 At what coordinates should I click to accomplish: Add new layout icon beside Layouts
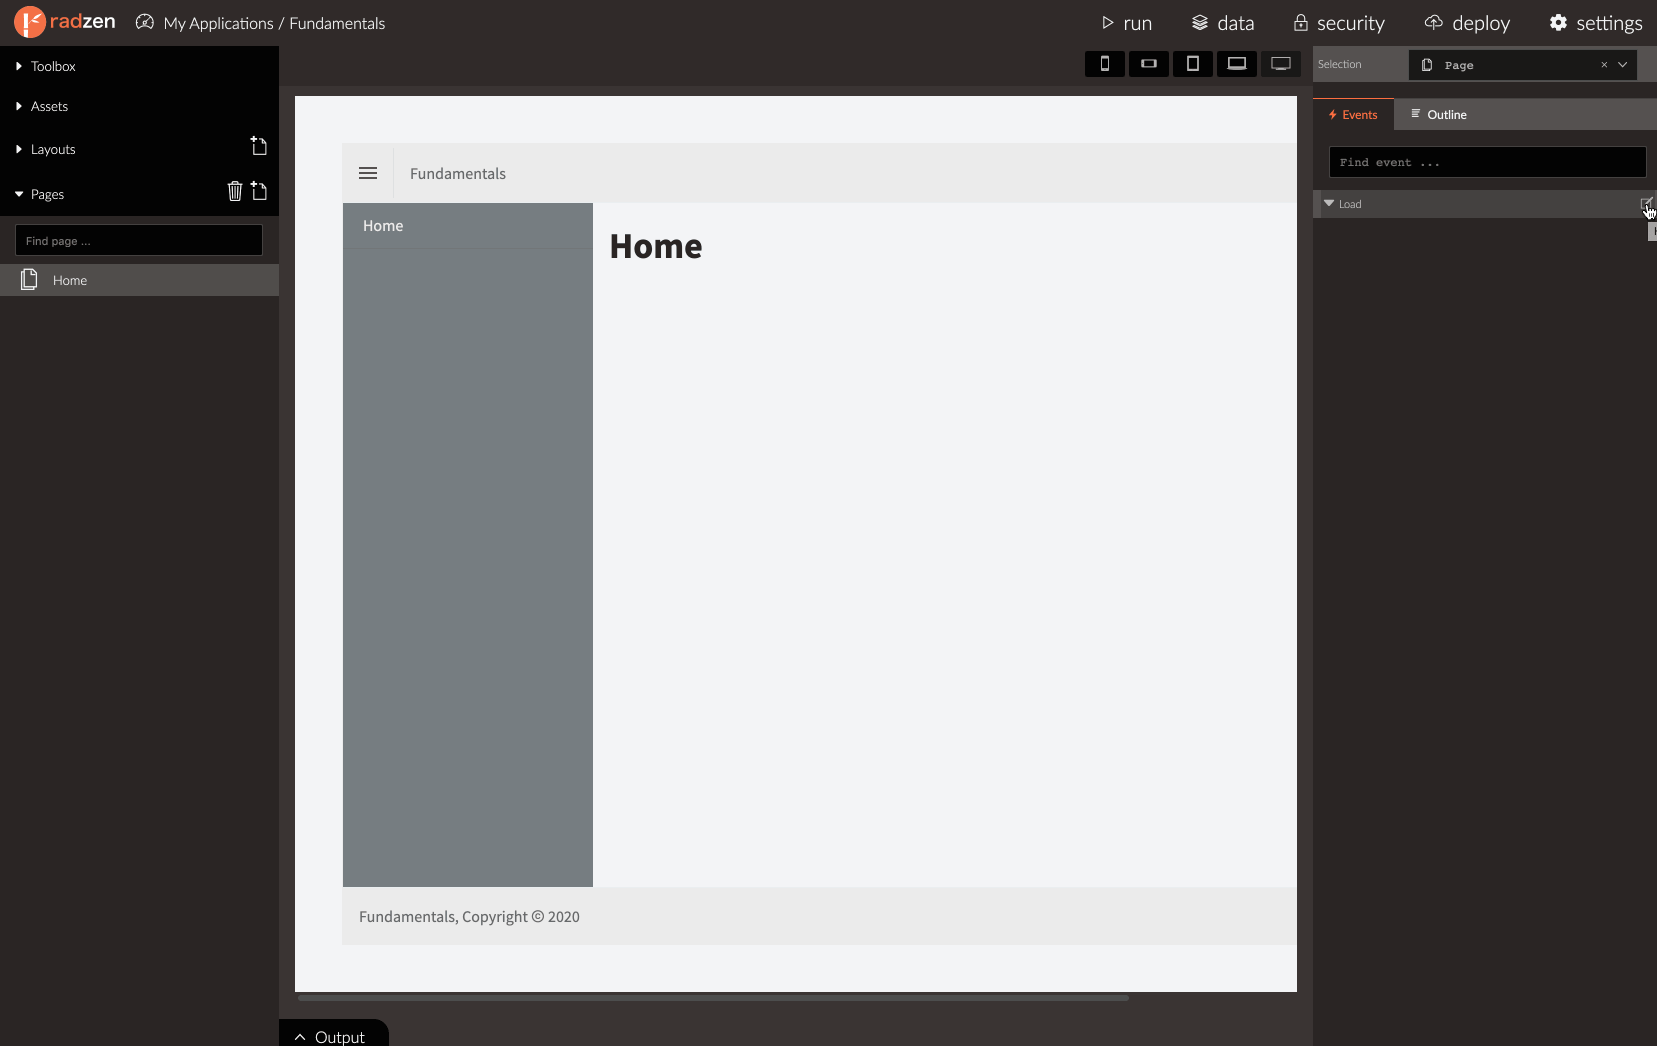tap(259, 147)
